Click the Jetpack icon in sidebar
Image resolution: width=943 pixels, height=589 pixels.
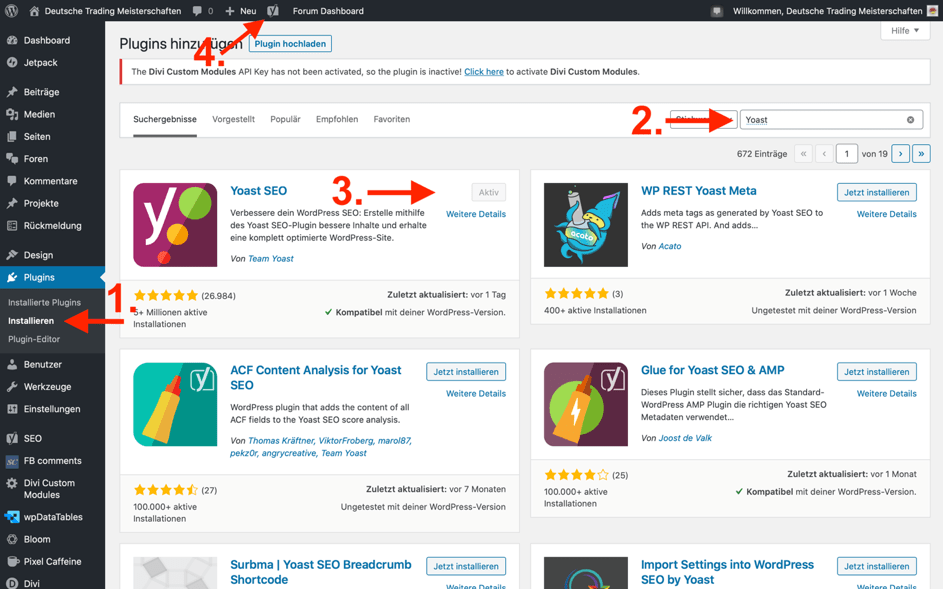click(12, 63)
